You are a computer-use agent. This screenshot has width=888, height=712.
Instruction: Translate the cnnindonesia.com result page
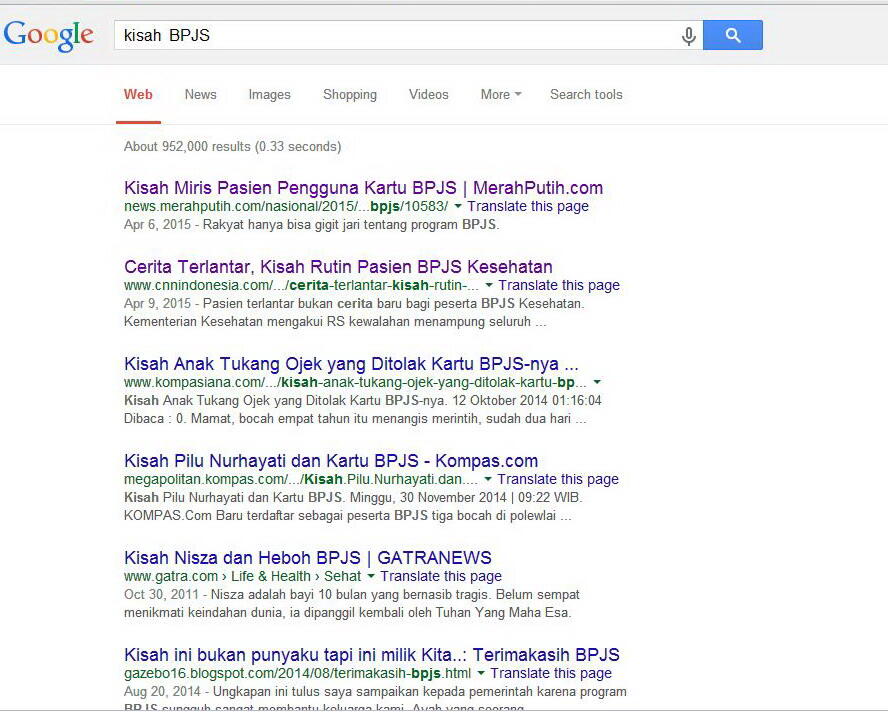pyautogui.click(x=559, y=285)
